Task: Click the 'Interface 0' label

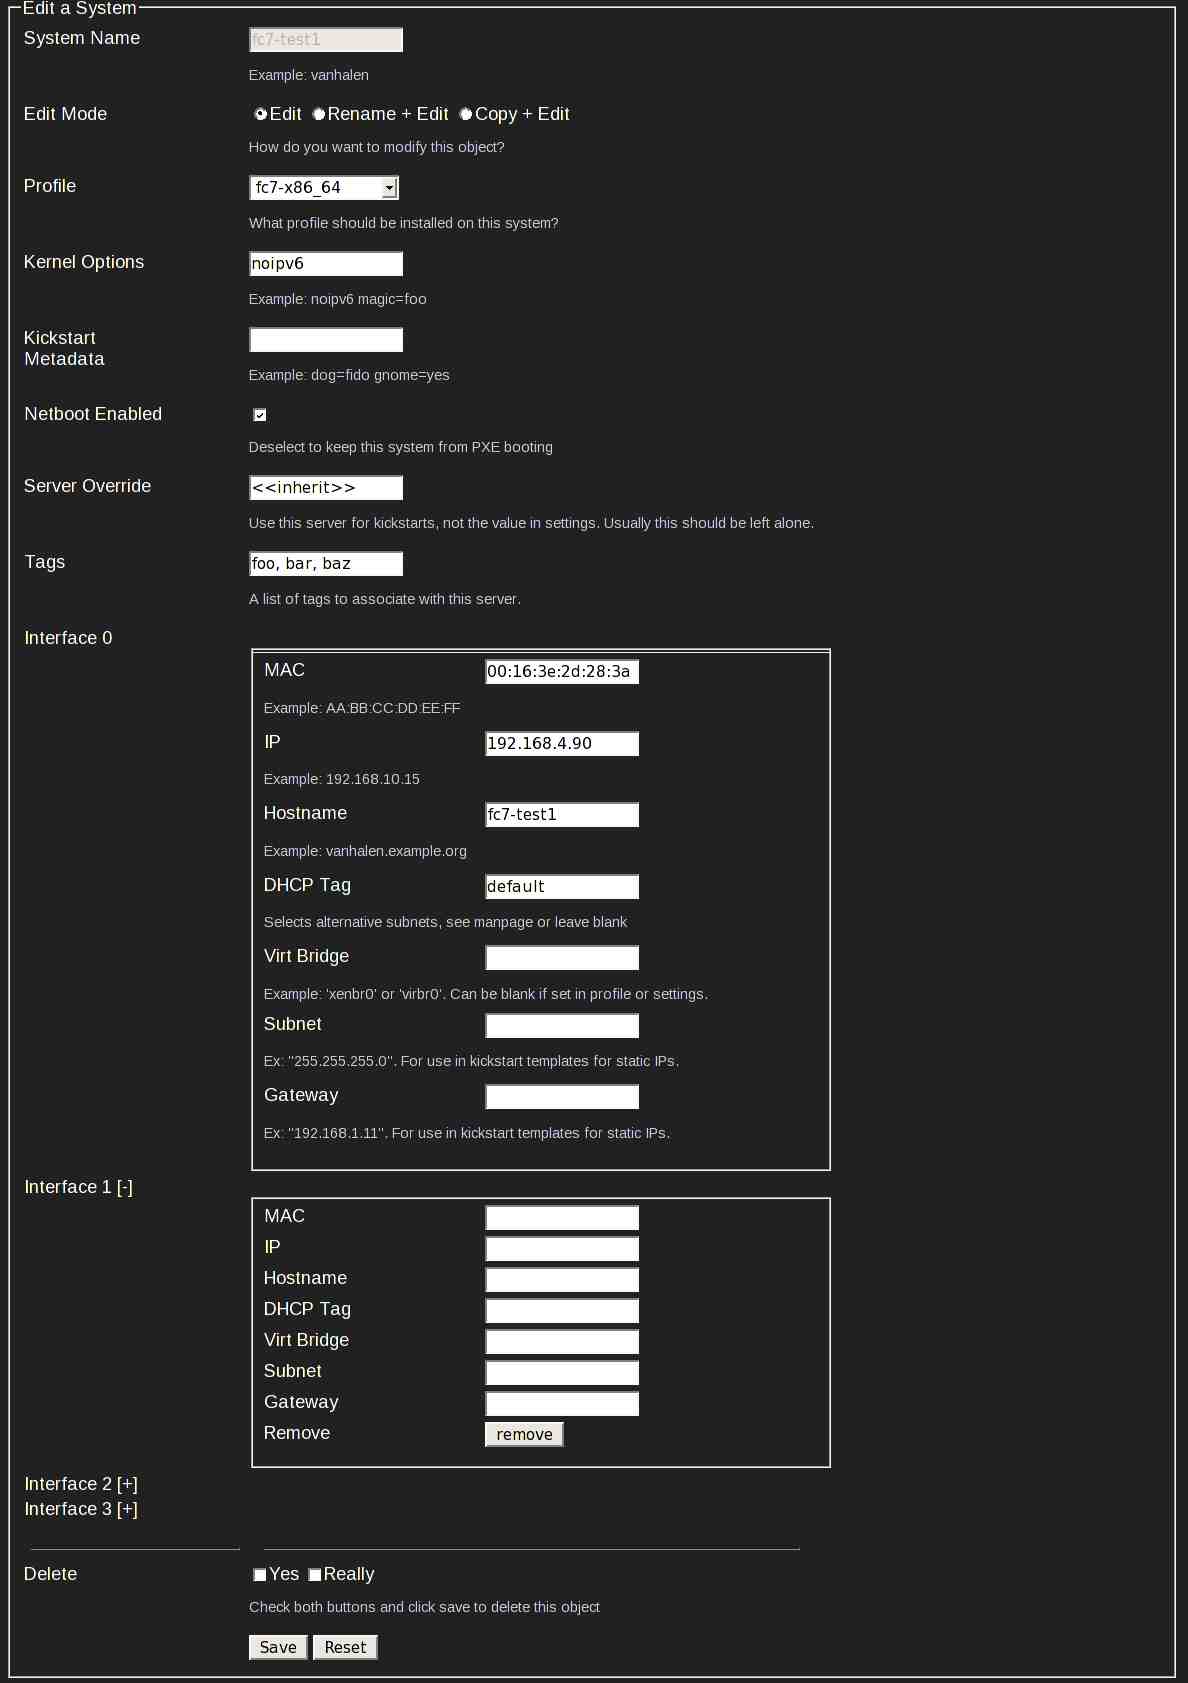Action: click(x=68, y=638)
